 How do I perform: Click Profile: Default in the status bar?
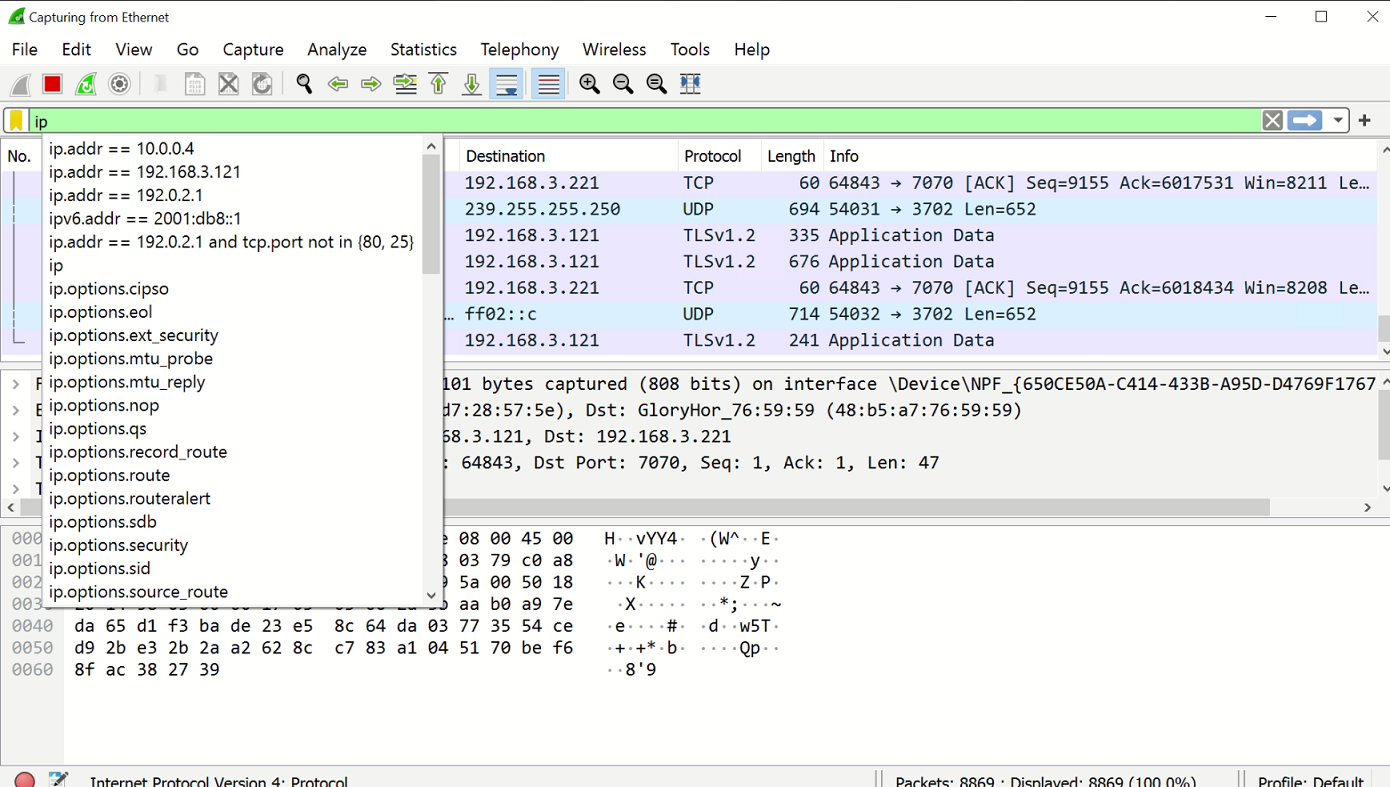click(1310, 781)
